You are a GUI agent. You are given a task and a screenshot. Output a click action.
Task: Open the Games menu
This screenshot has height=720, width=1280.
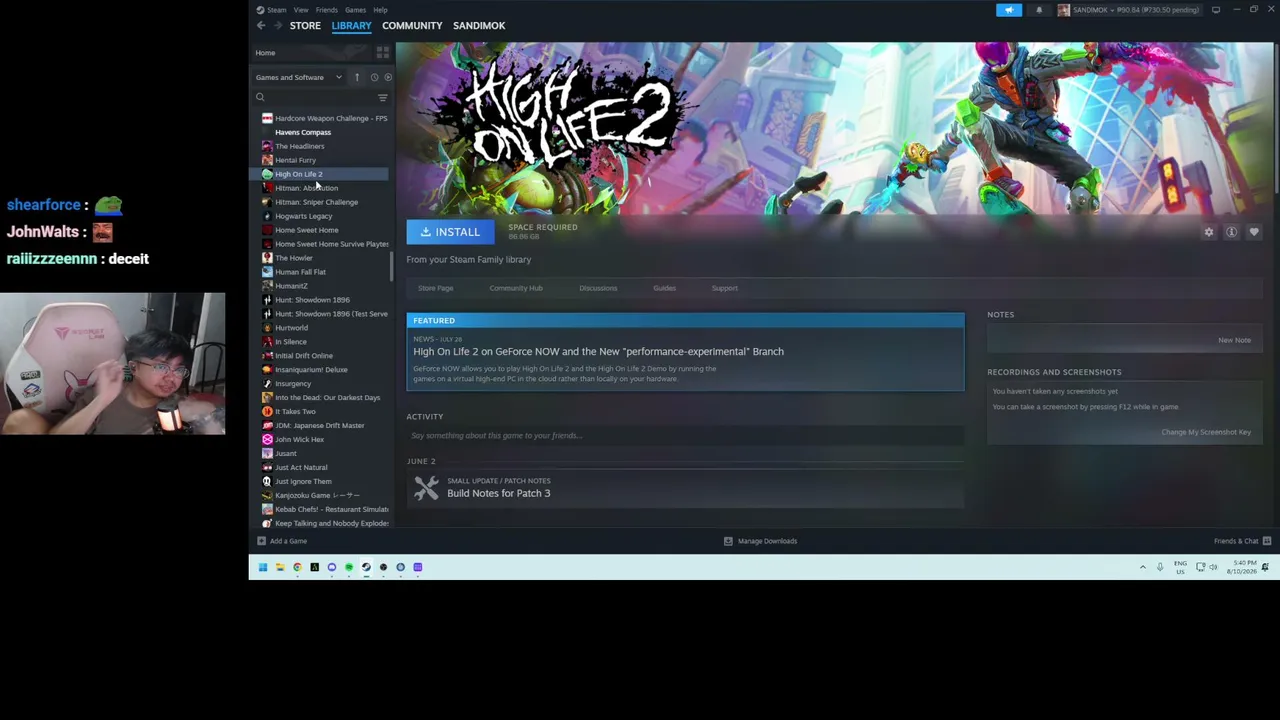[355, 10]
